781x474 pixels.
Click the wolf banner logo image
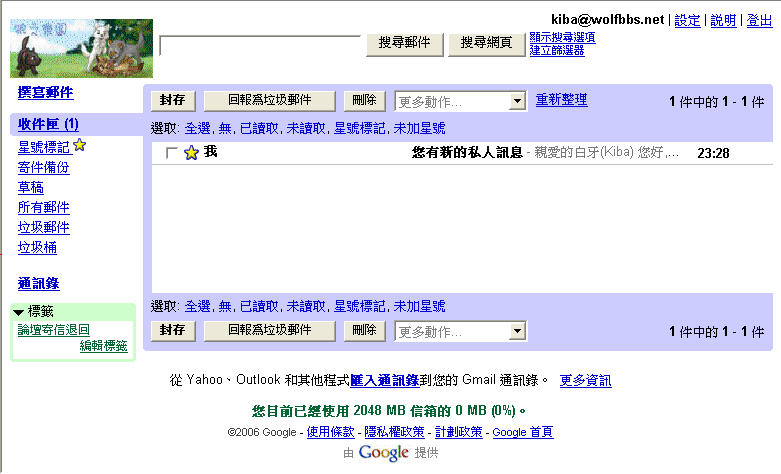[81, 48]
